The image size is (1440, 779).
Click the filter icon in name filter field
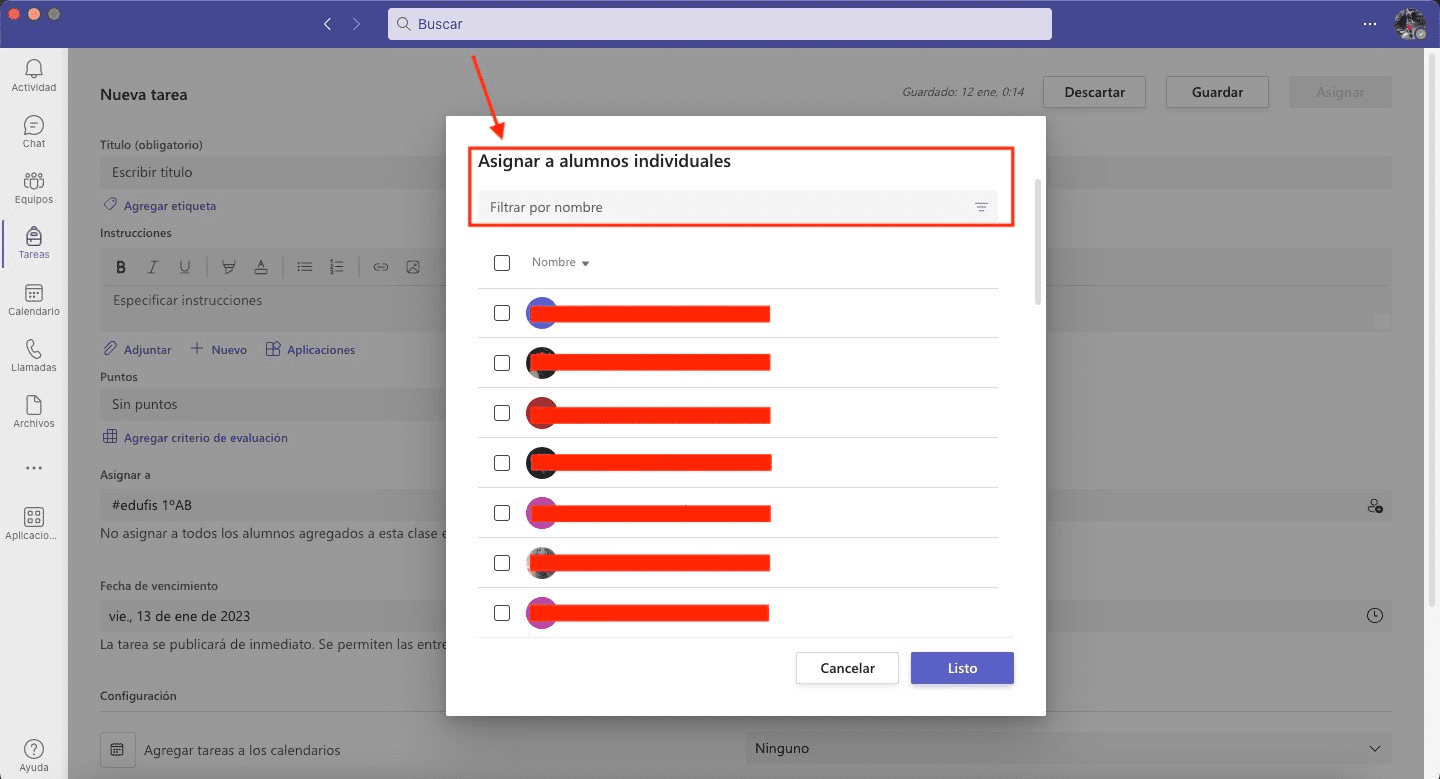(981, 207)
